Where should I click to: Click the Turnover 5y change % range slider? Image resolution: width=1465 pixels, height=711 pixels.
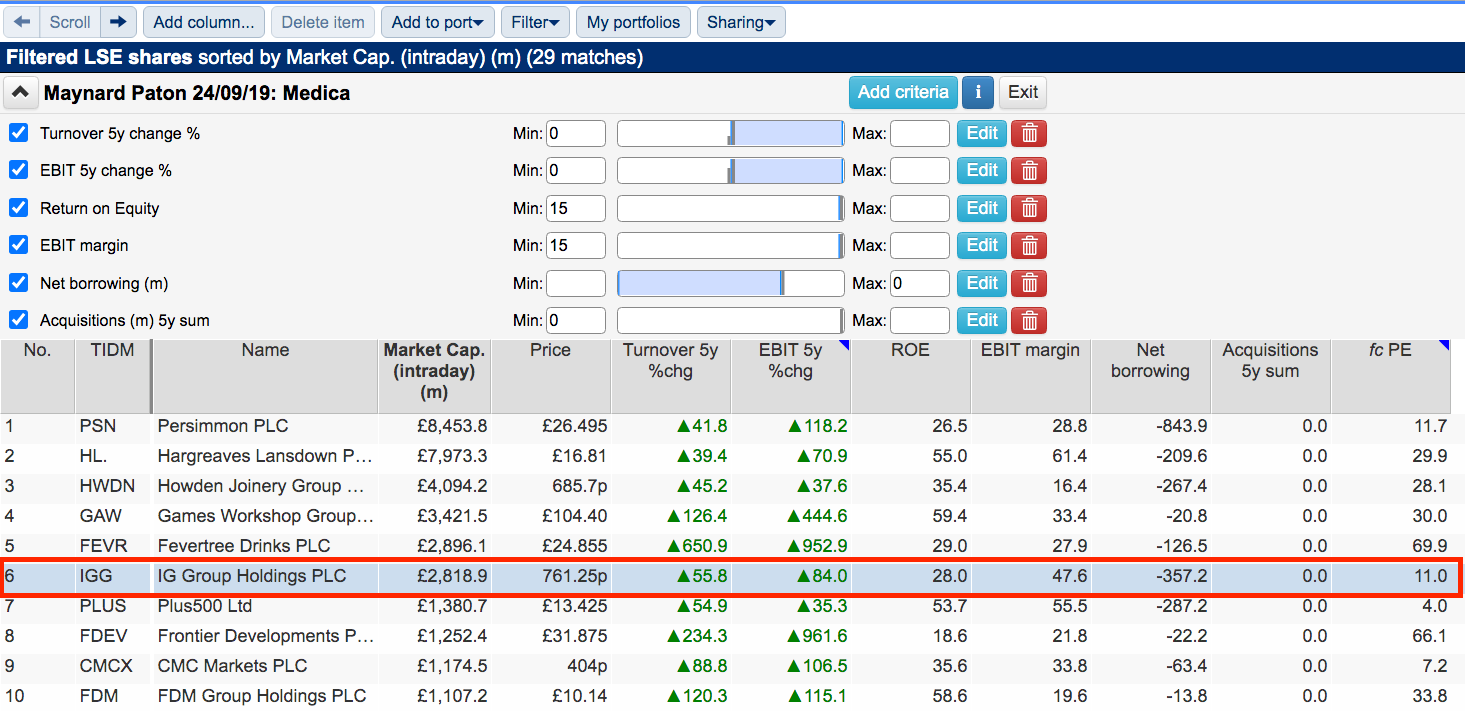[731, 133]
